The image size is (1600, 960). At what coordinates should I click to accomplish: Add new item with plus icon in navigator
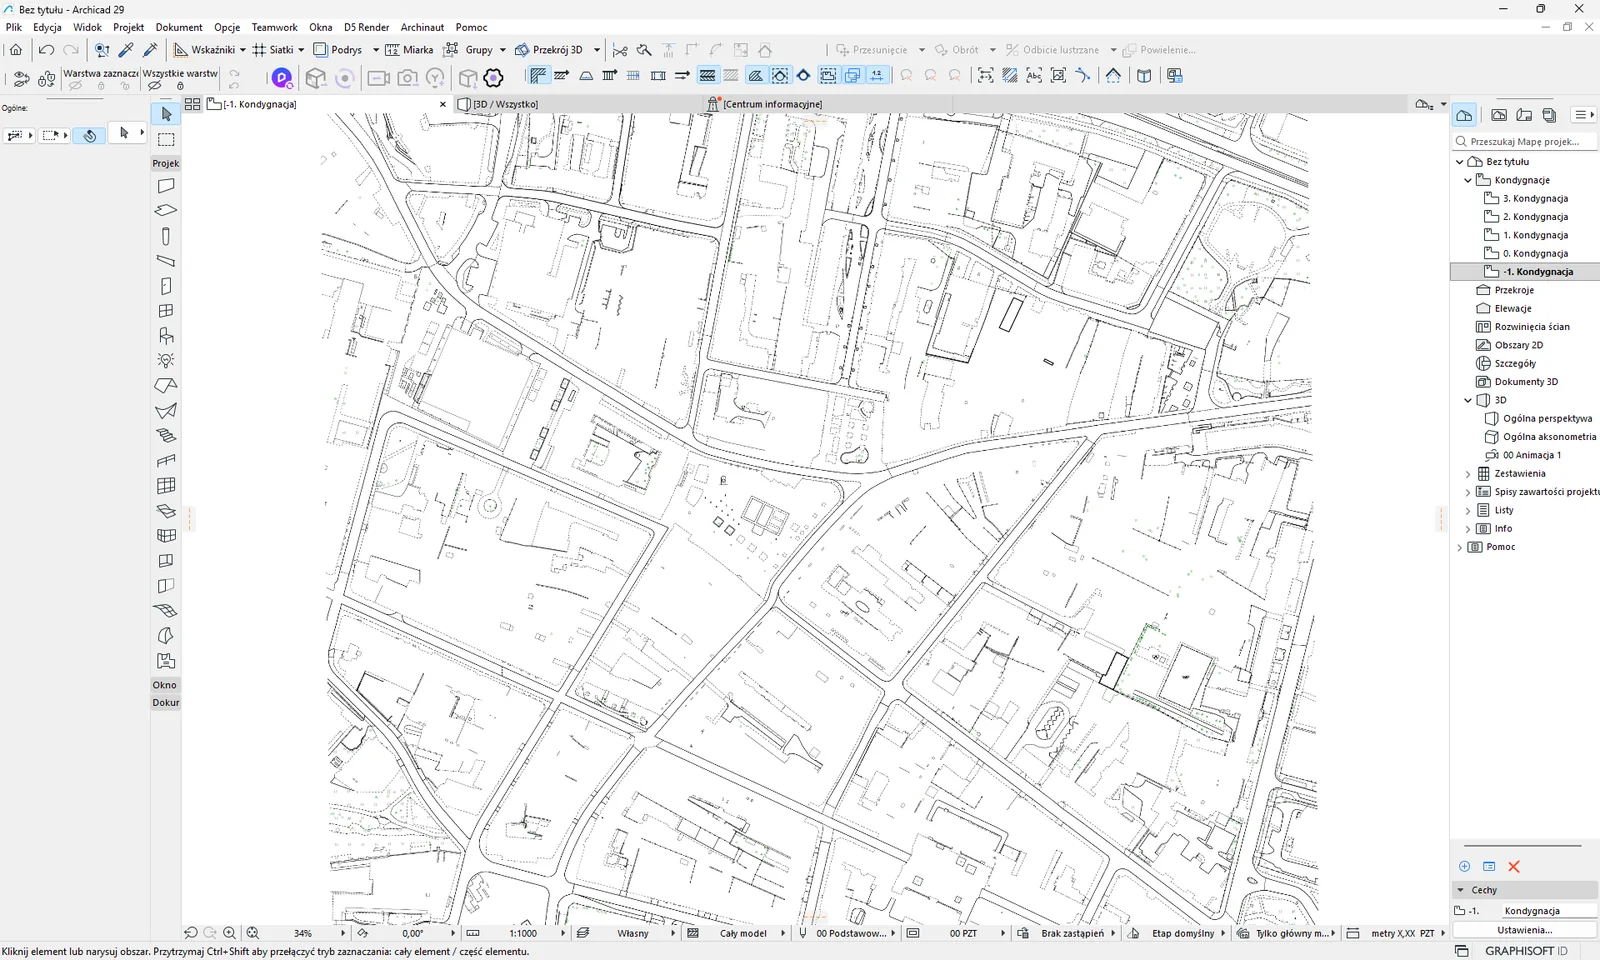coord(1465,866)
